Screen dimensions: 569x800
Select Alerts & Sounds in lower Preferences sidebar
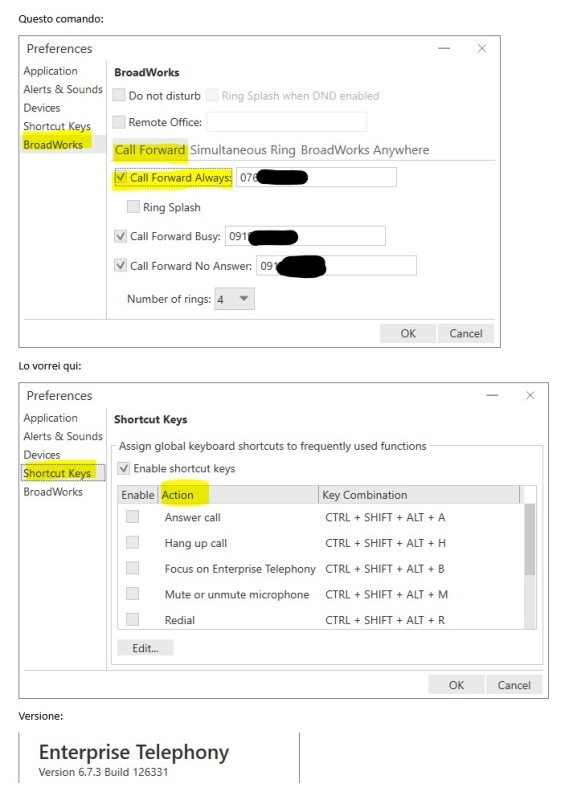point(63,436)
